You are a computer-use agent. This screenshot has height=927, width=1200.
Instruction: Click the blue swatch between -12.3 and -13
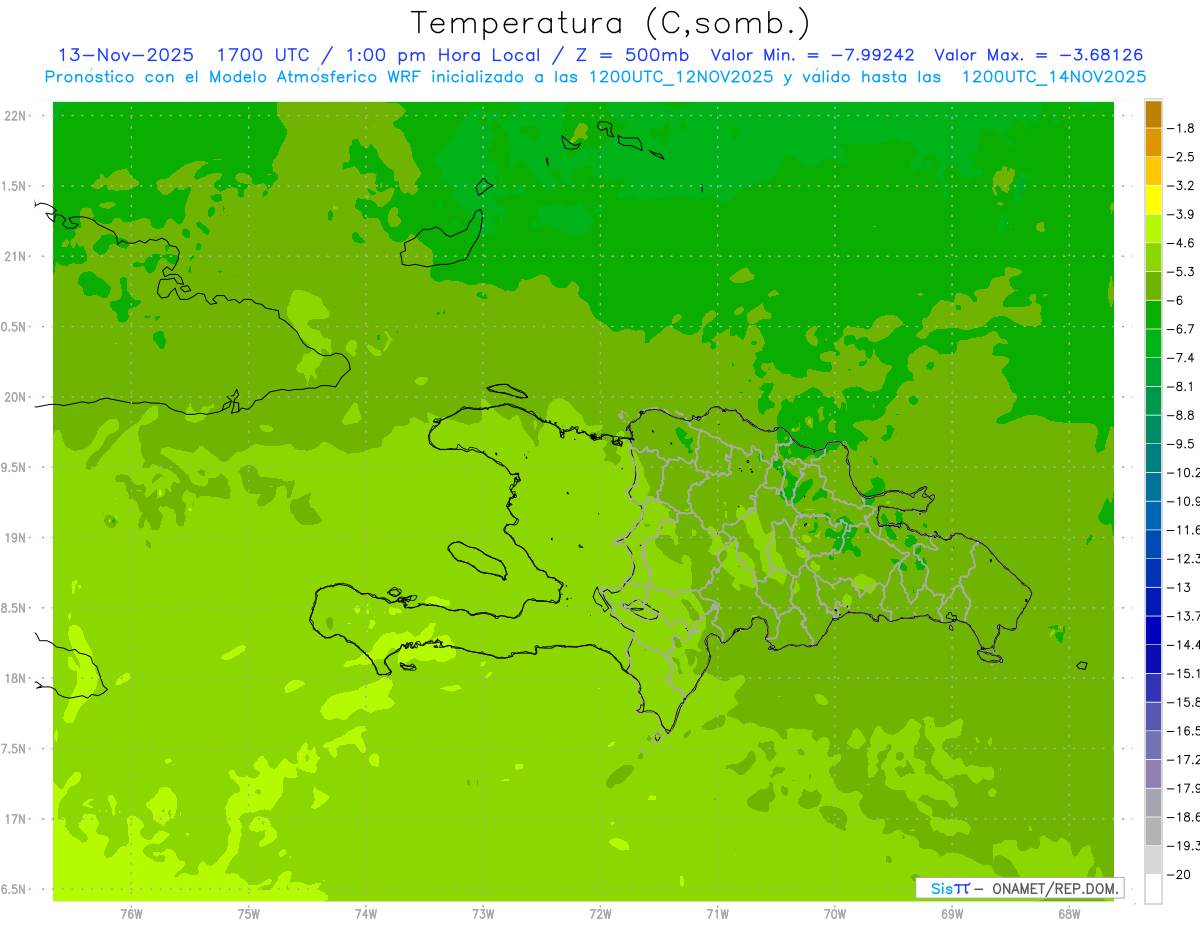click(1153, 573)
